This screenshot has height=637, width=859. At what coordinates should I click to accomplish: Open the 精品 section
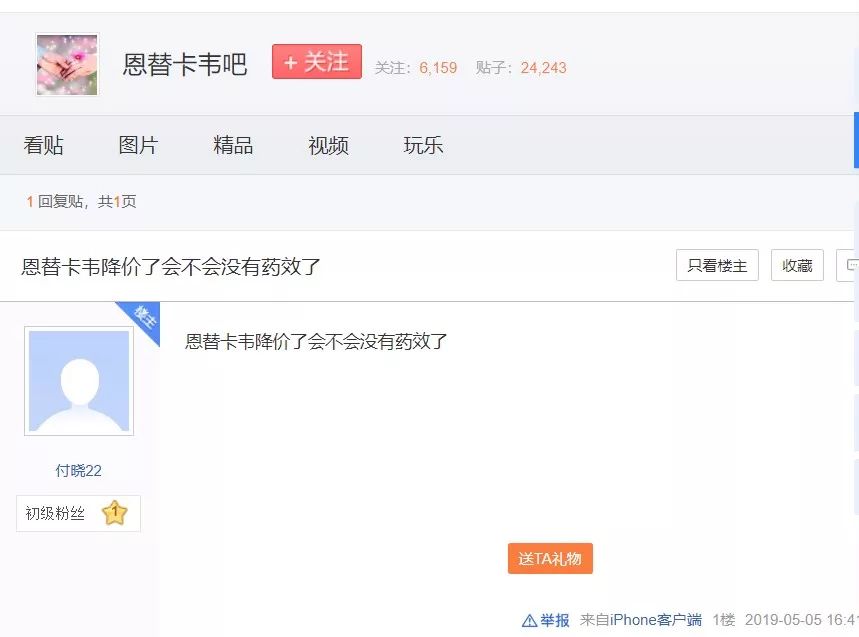tap(232, 145)
